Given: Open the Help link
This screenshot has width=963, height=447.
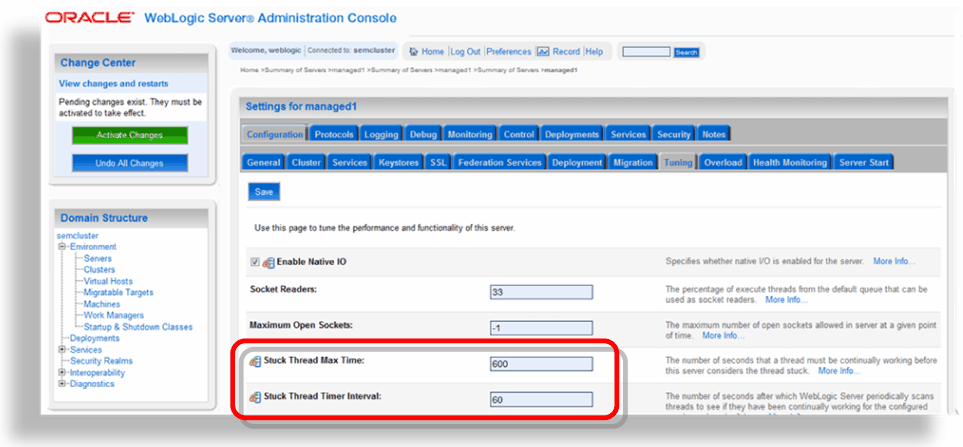Looking at the screenshot, I should 594,52.
